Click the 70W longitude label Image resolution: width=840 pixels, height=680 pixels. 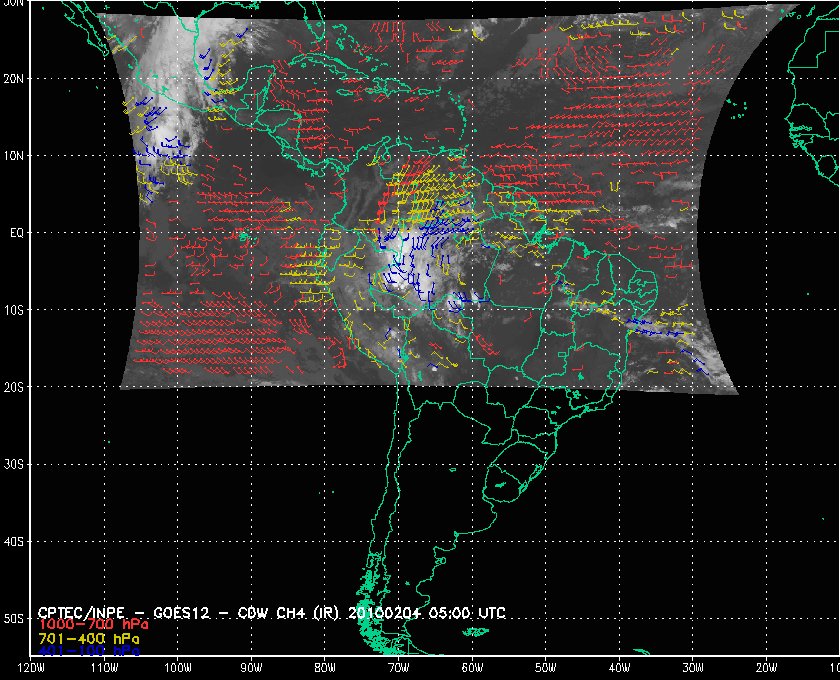pyautogui.click(x=399, y=668)
